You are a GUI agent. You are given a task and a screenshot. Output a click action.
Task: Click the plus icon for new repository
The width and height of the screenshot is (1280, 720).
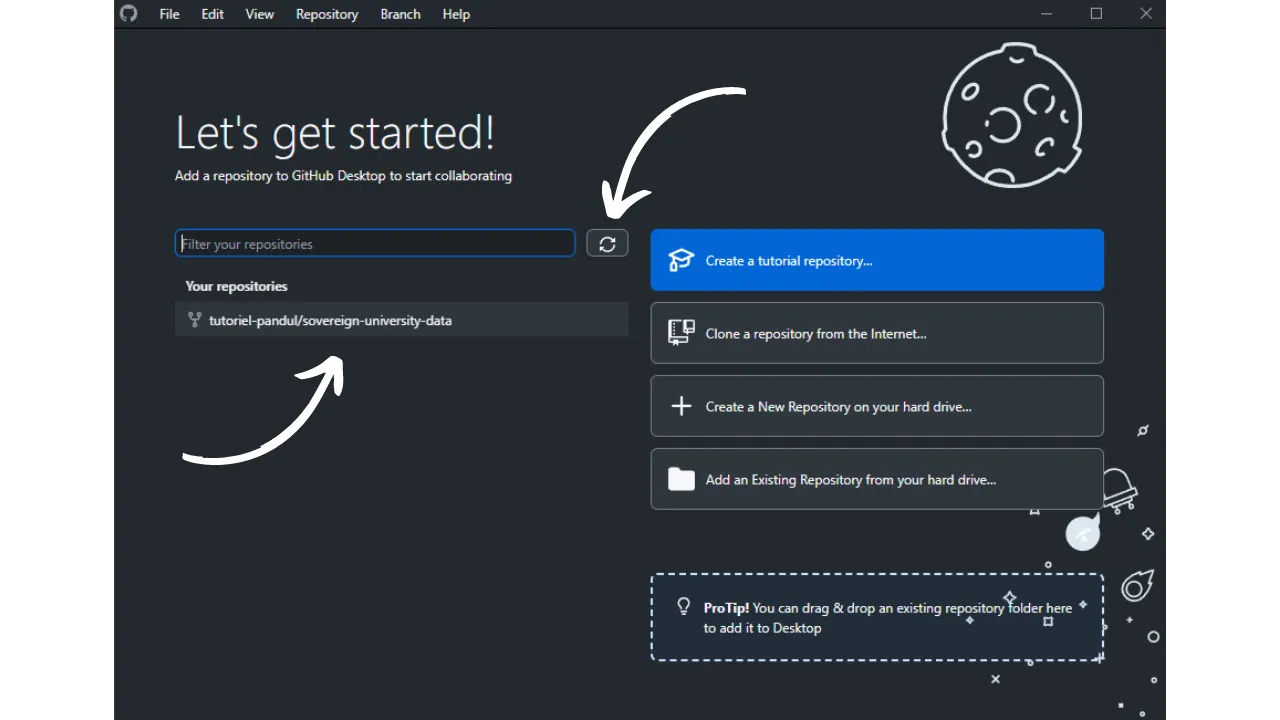681,406
